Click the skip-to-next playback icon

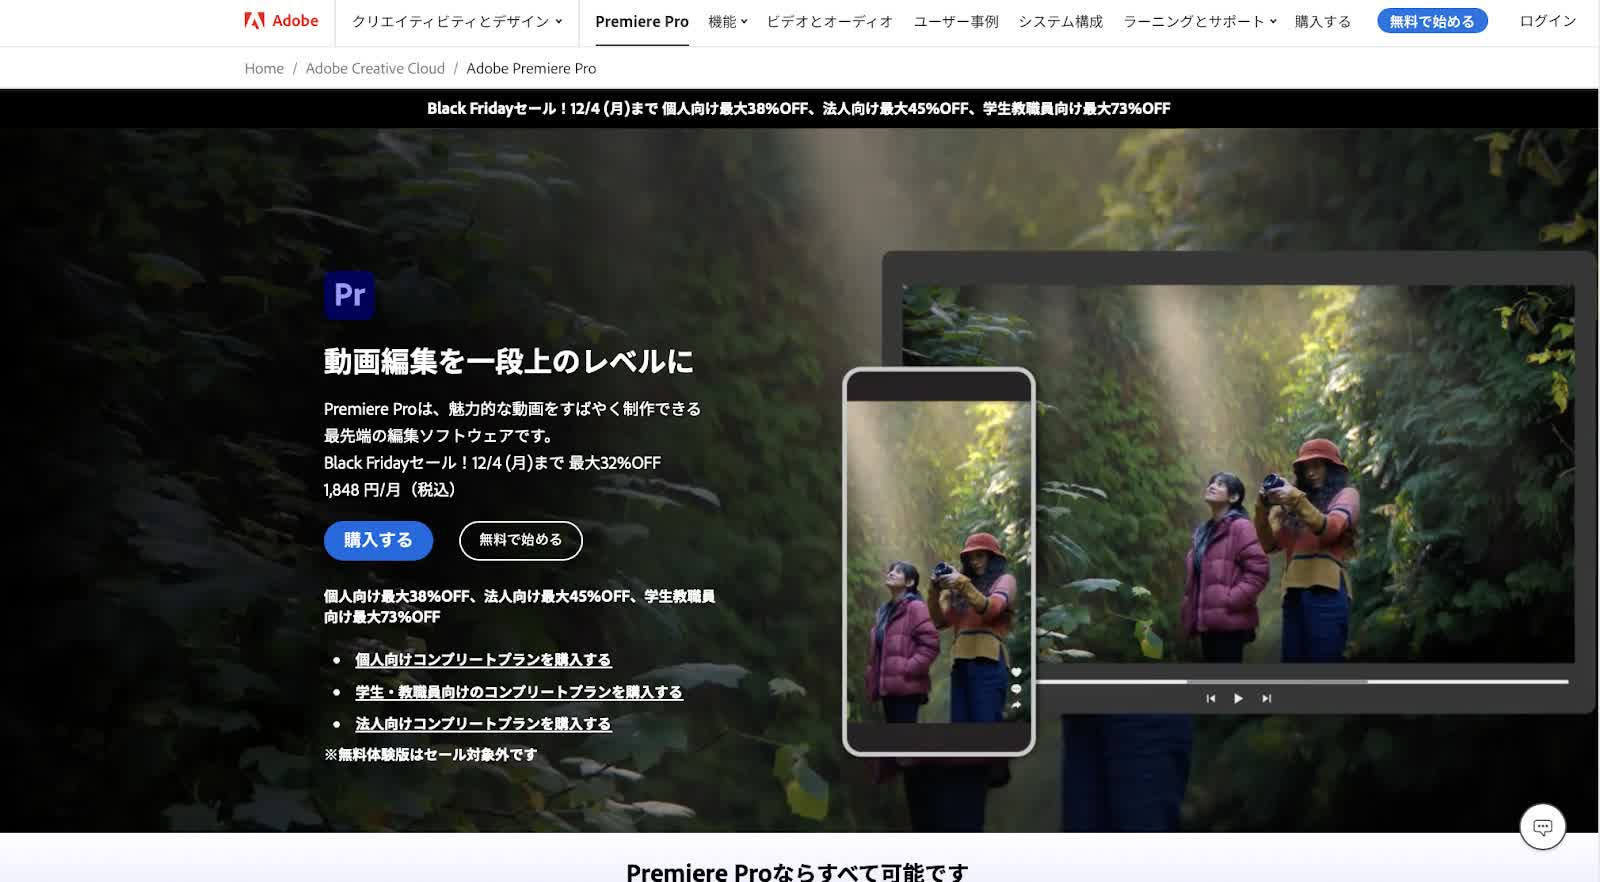coord(1266,698)
